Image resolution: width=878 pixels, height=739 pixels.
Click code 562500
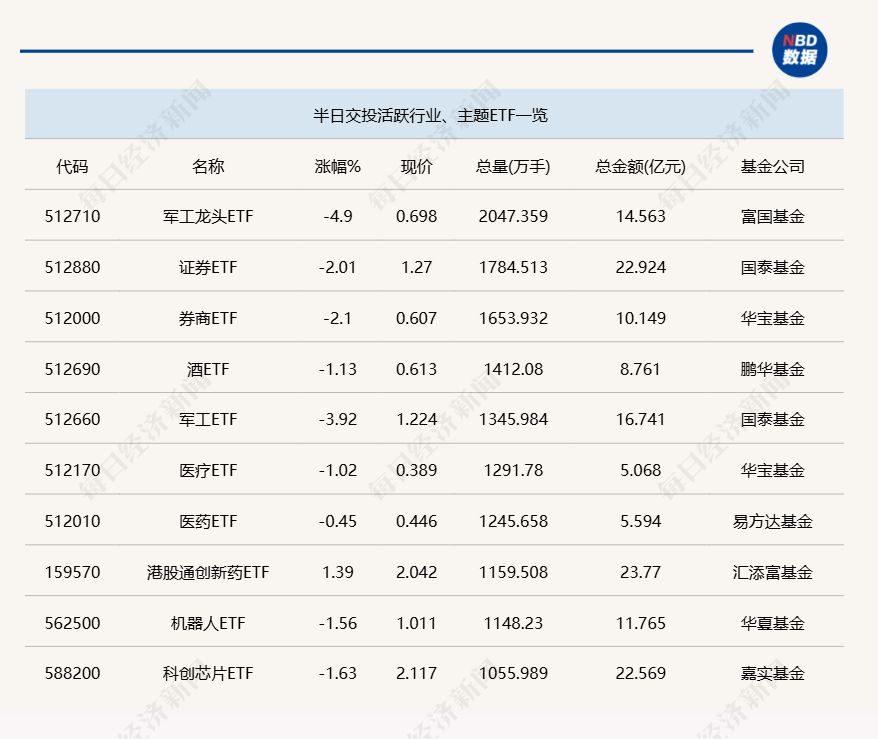point(73,623)
